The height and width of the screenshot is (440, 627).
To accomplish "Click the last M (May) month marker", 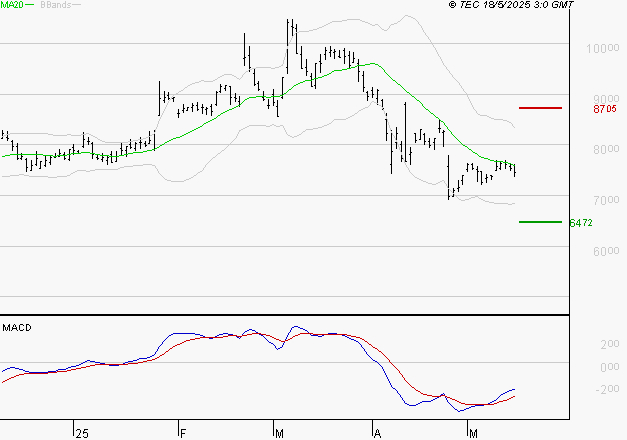I will [x=473, y=434].
